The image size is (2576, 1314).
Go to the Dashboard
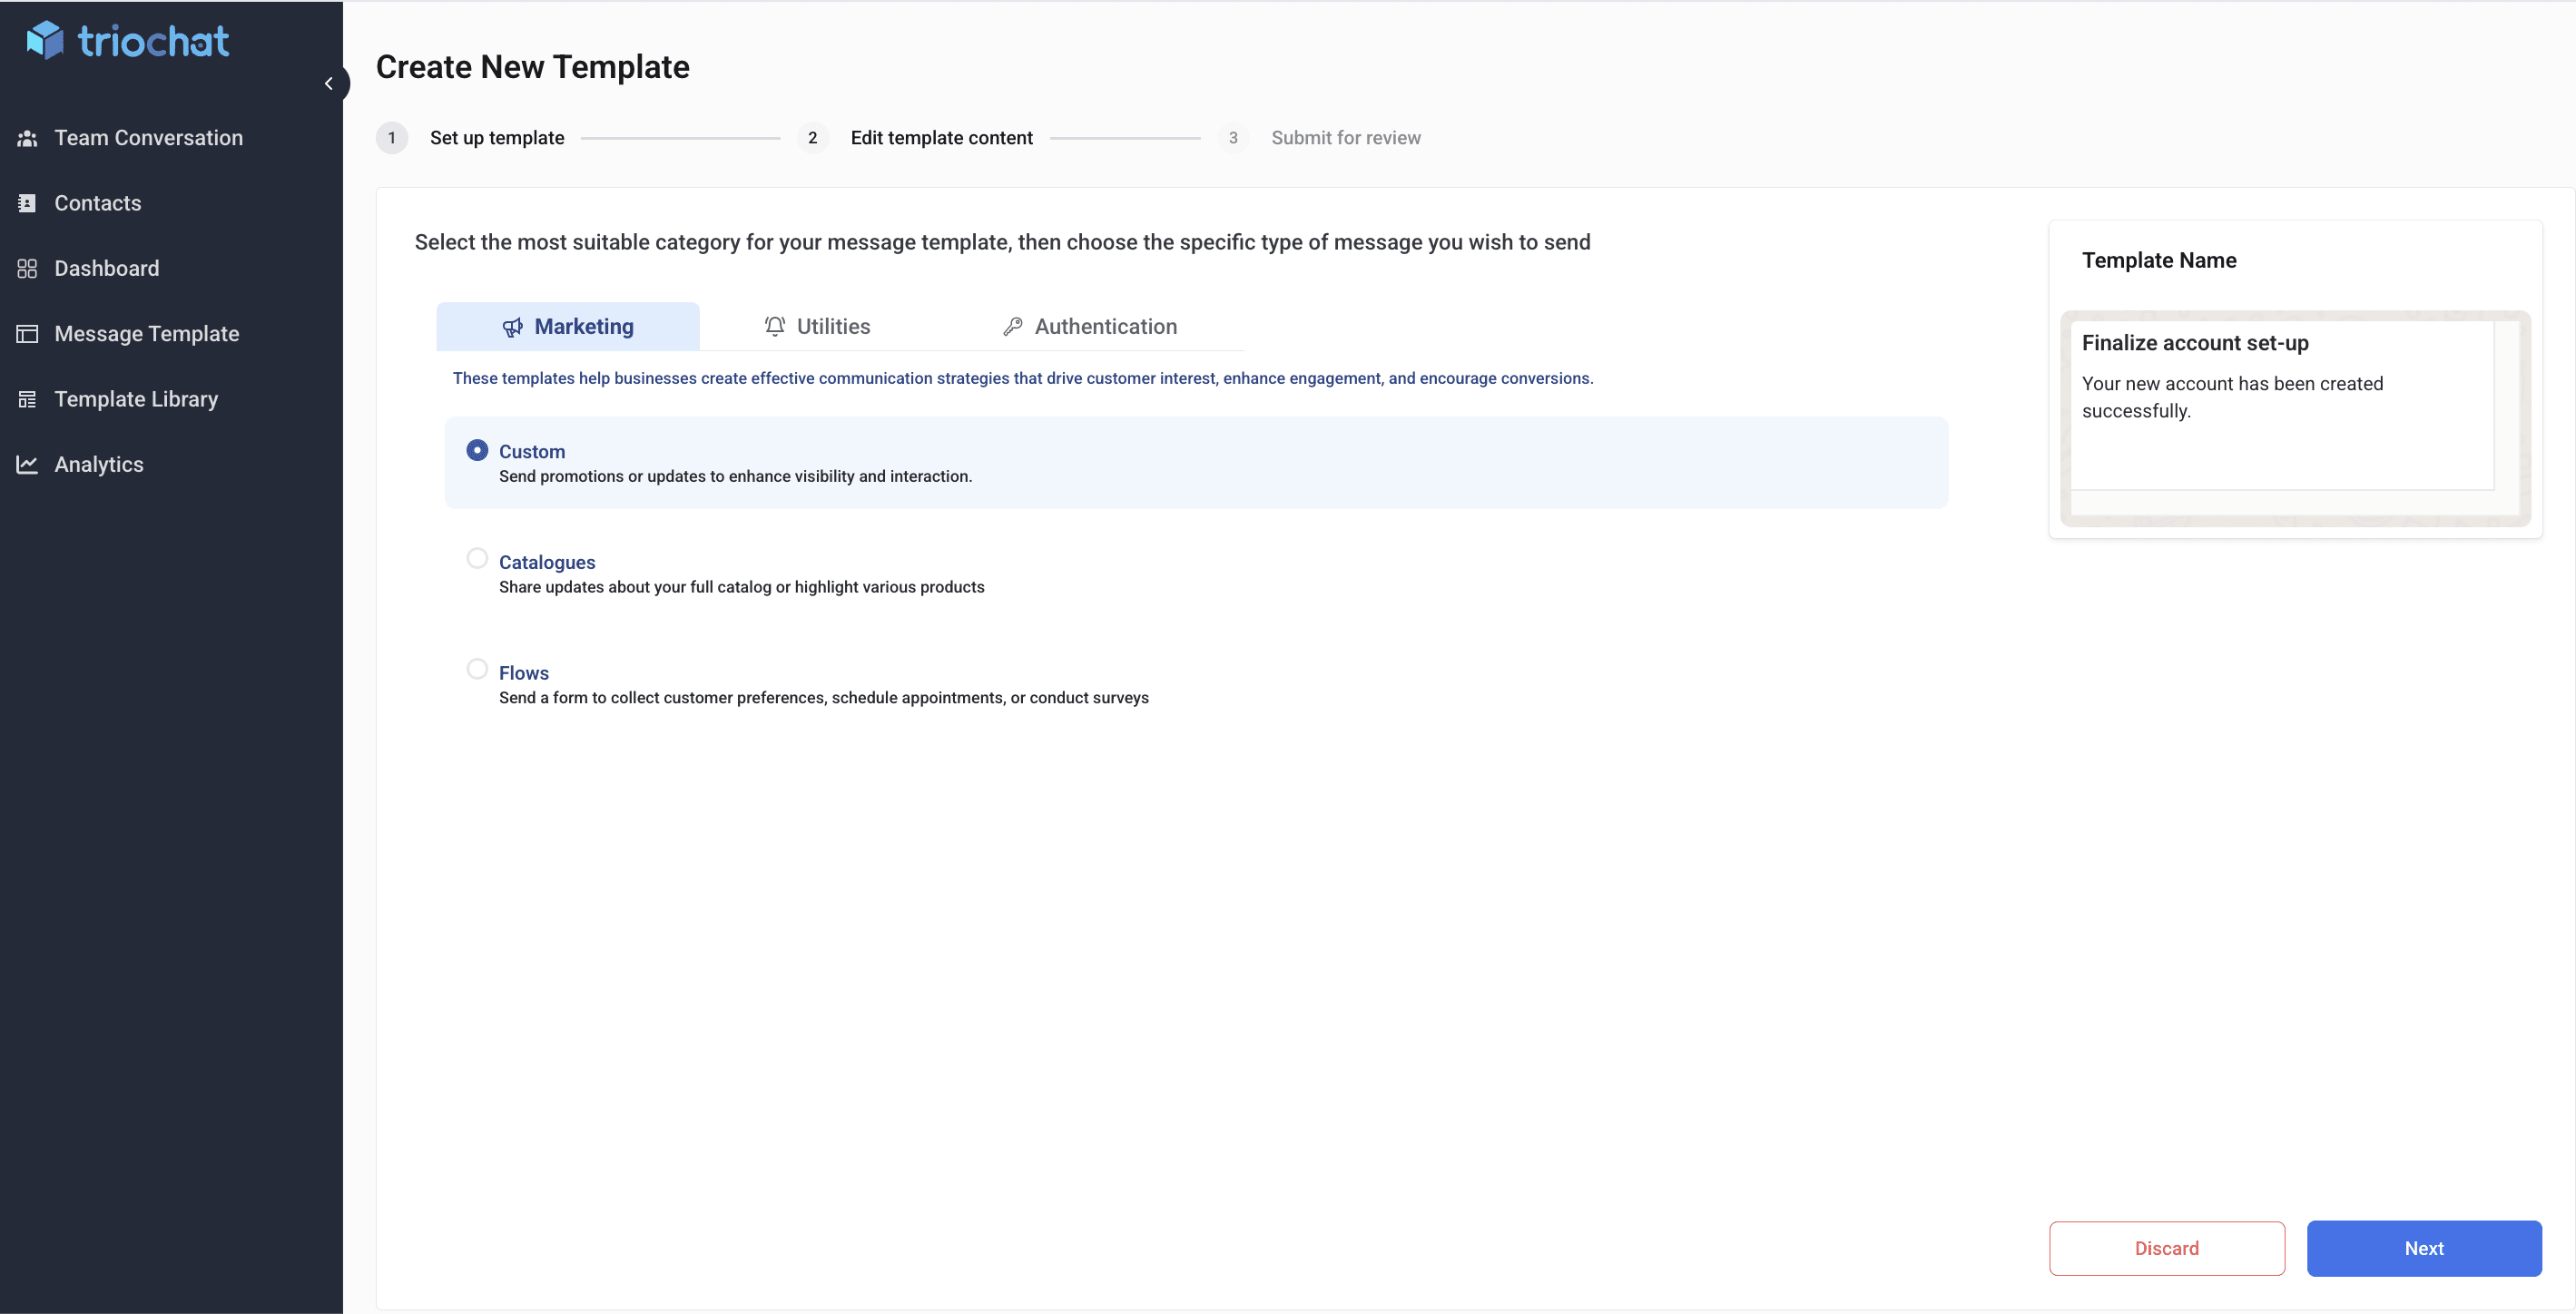coord(106,268)
